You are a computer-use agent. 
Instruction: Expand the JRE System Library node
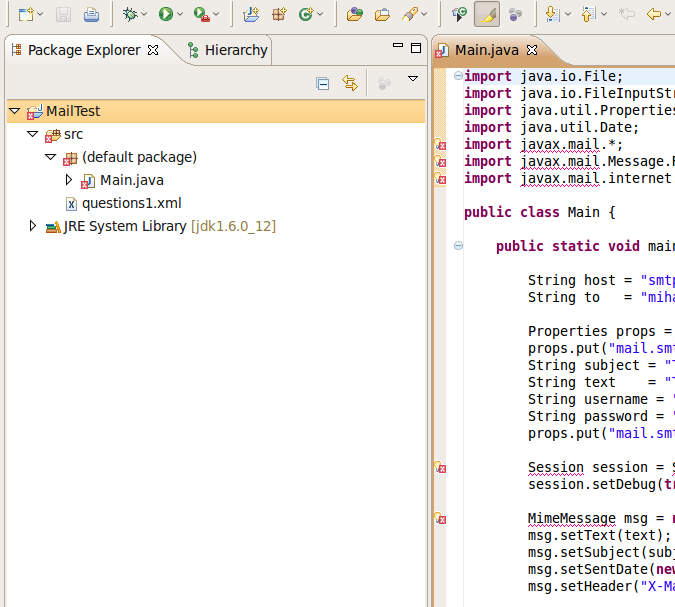pyautogui.click(x=33, y=226)
